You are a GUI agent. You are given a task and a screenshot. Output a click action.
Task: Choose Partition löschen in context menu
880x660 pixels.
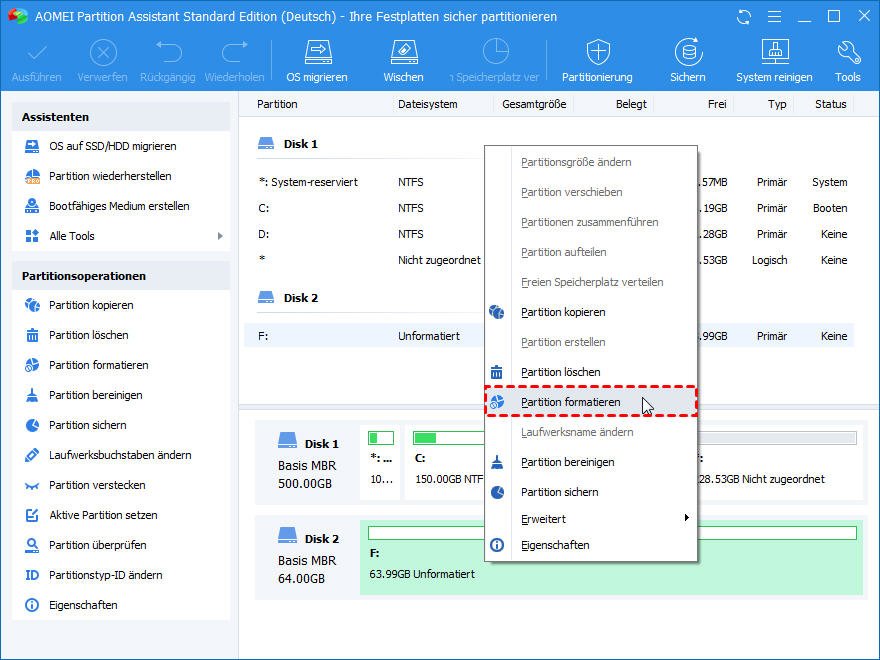click(x=591, y=372)
